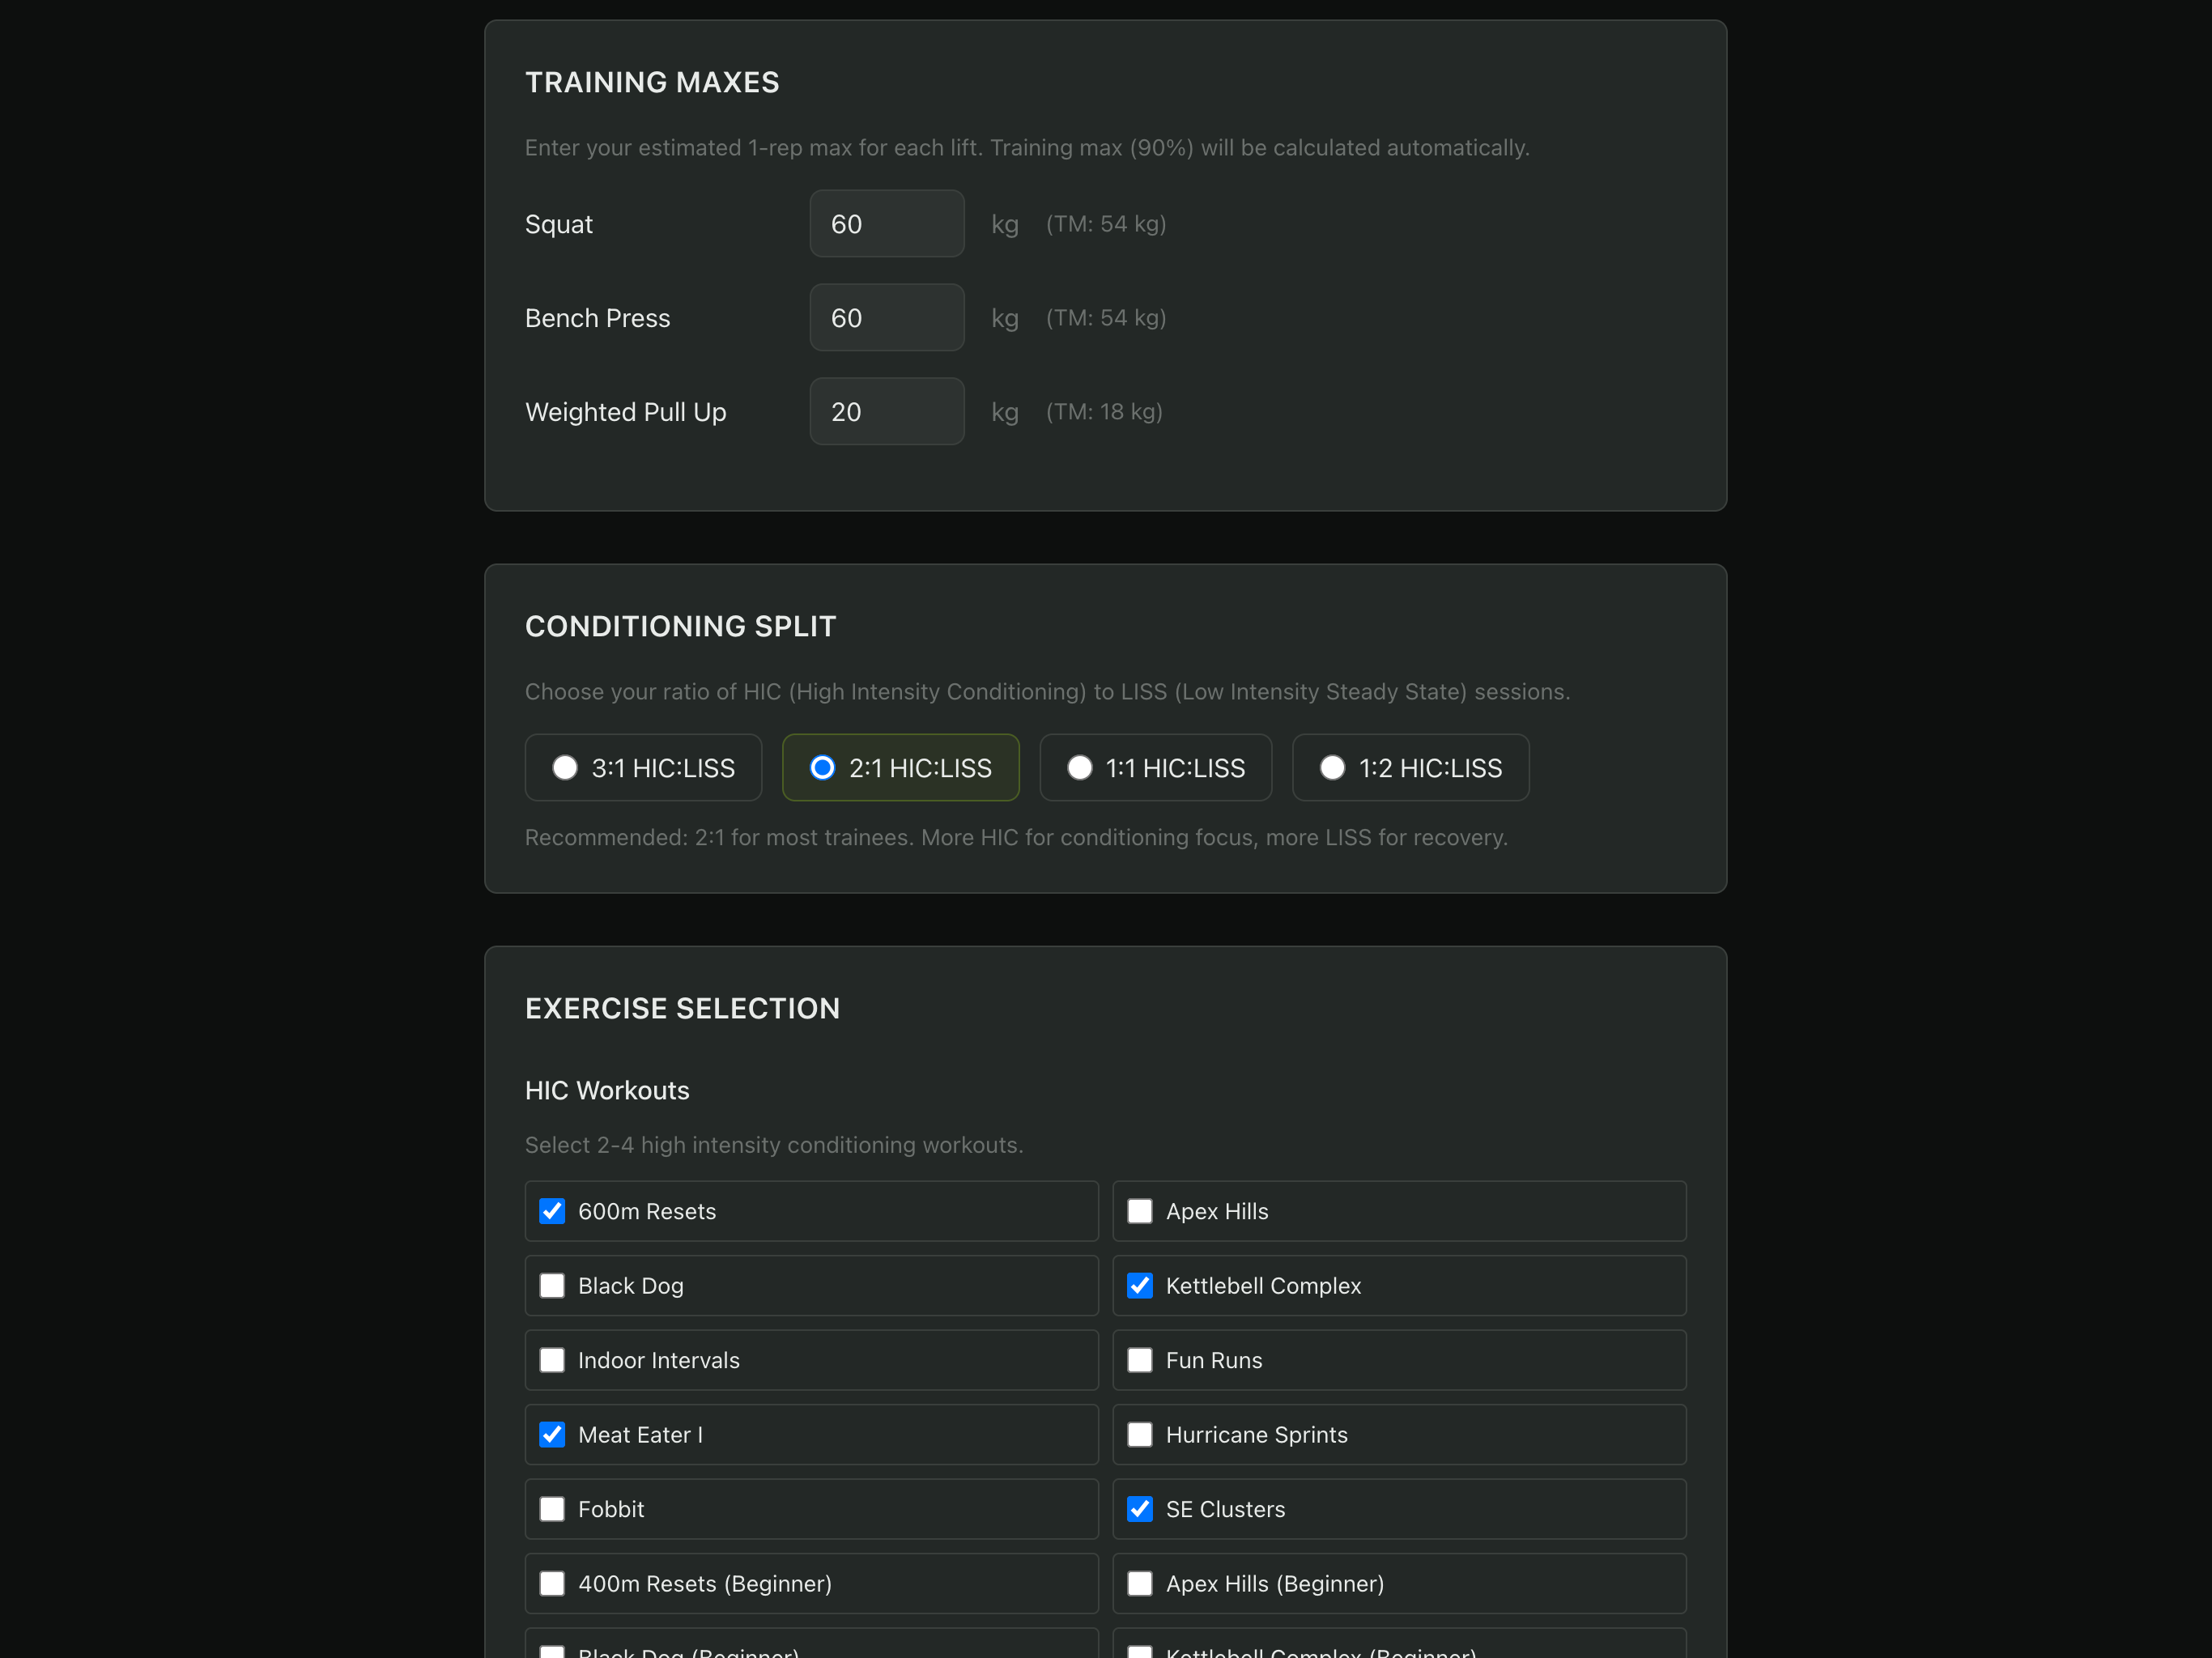This screenshot has width=2212, height=1658.
Task: Select the 3:1 HIC:LISS ratio
Action: [x=565, y=768]
